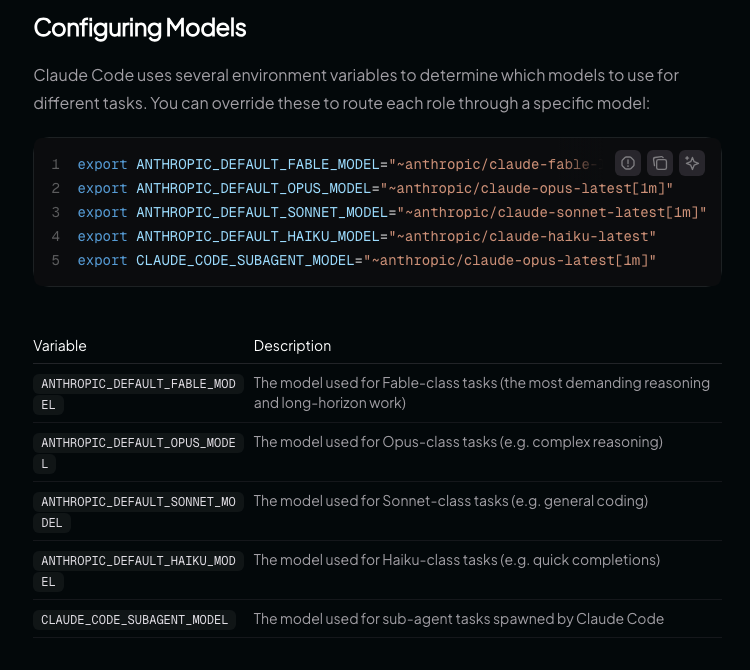
Task: Click code line 5 CLAUDE_CODE_SUBAGENT_MODEL export
Action: (x=366, y=261)
